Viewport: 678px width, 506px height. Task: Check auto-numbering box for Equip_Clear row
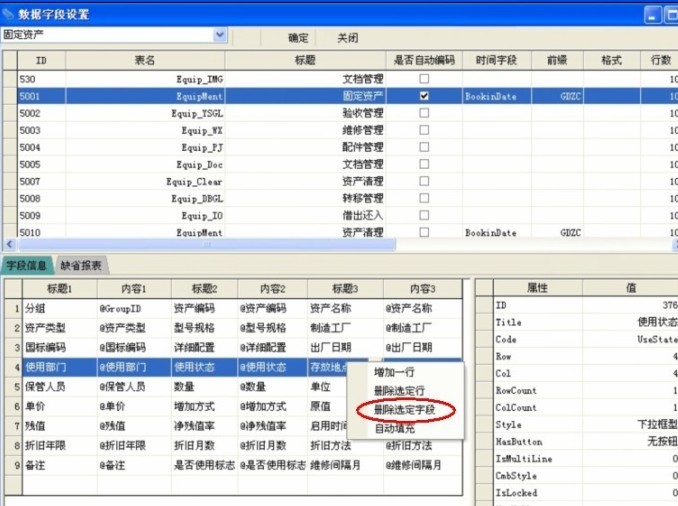(424, 181)
